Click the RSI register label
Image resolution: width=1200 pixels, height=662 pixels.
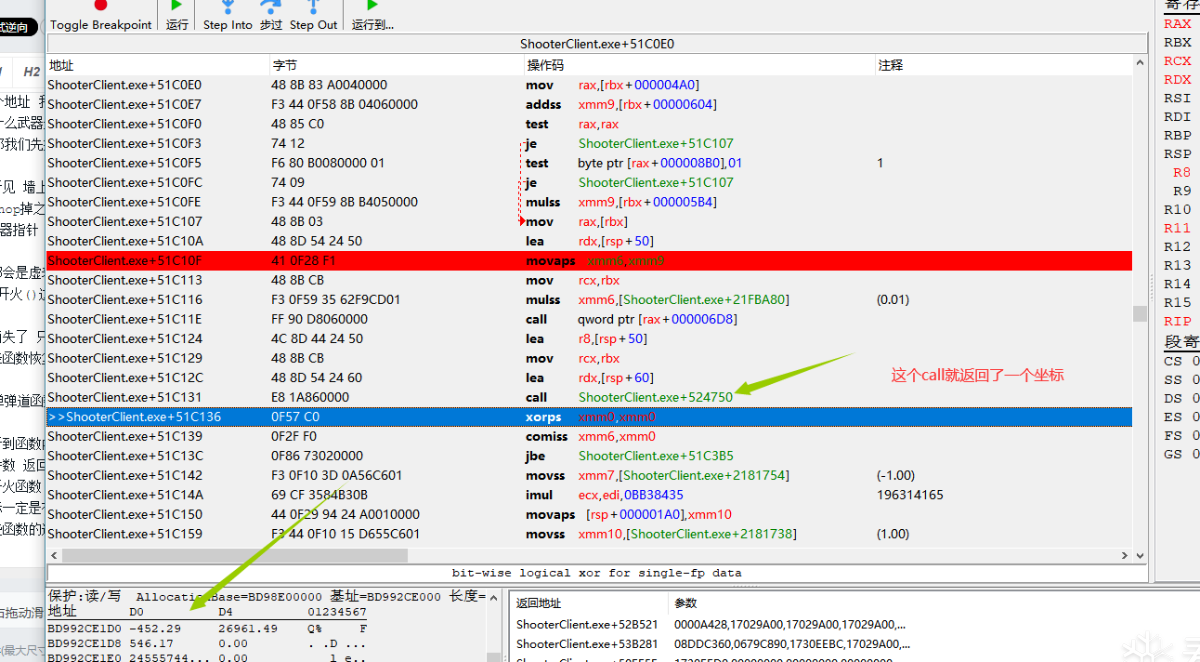[x=1177, y=98]
